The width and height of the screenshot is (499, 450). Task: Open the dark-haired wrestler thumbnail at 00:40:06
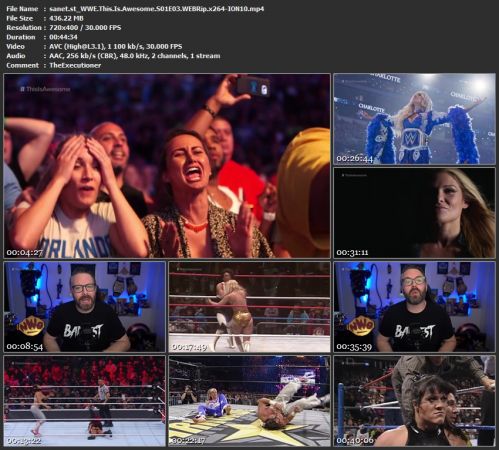pos(415,401)
